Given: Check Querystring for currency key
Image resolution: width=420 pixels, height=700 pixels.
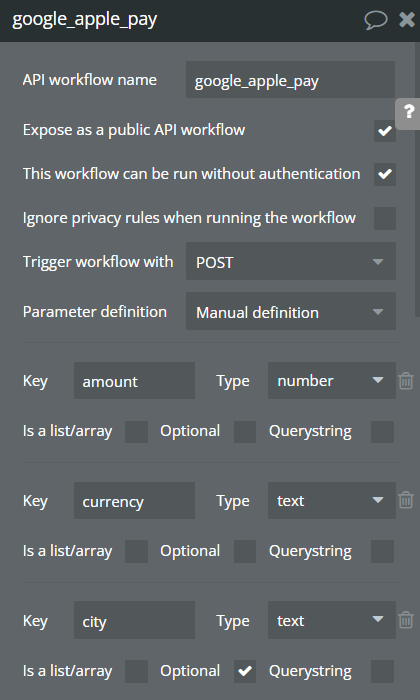Looking at the screenshot, I should 383,551.
